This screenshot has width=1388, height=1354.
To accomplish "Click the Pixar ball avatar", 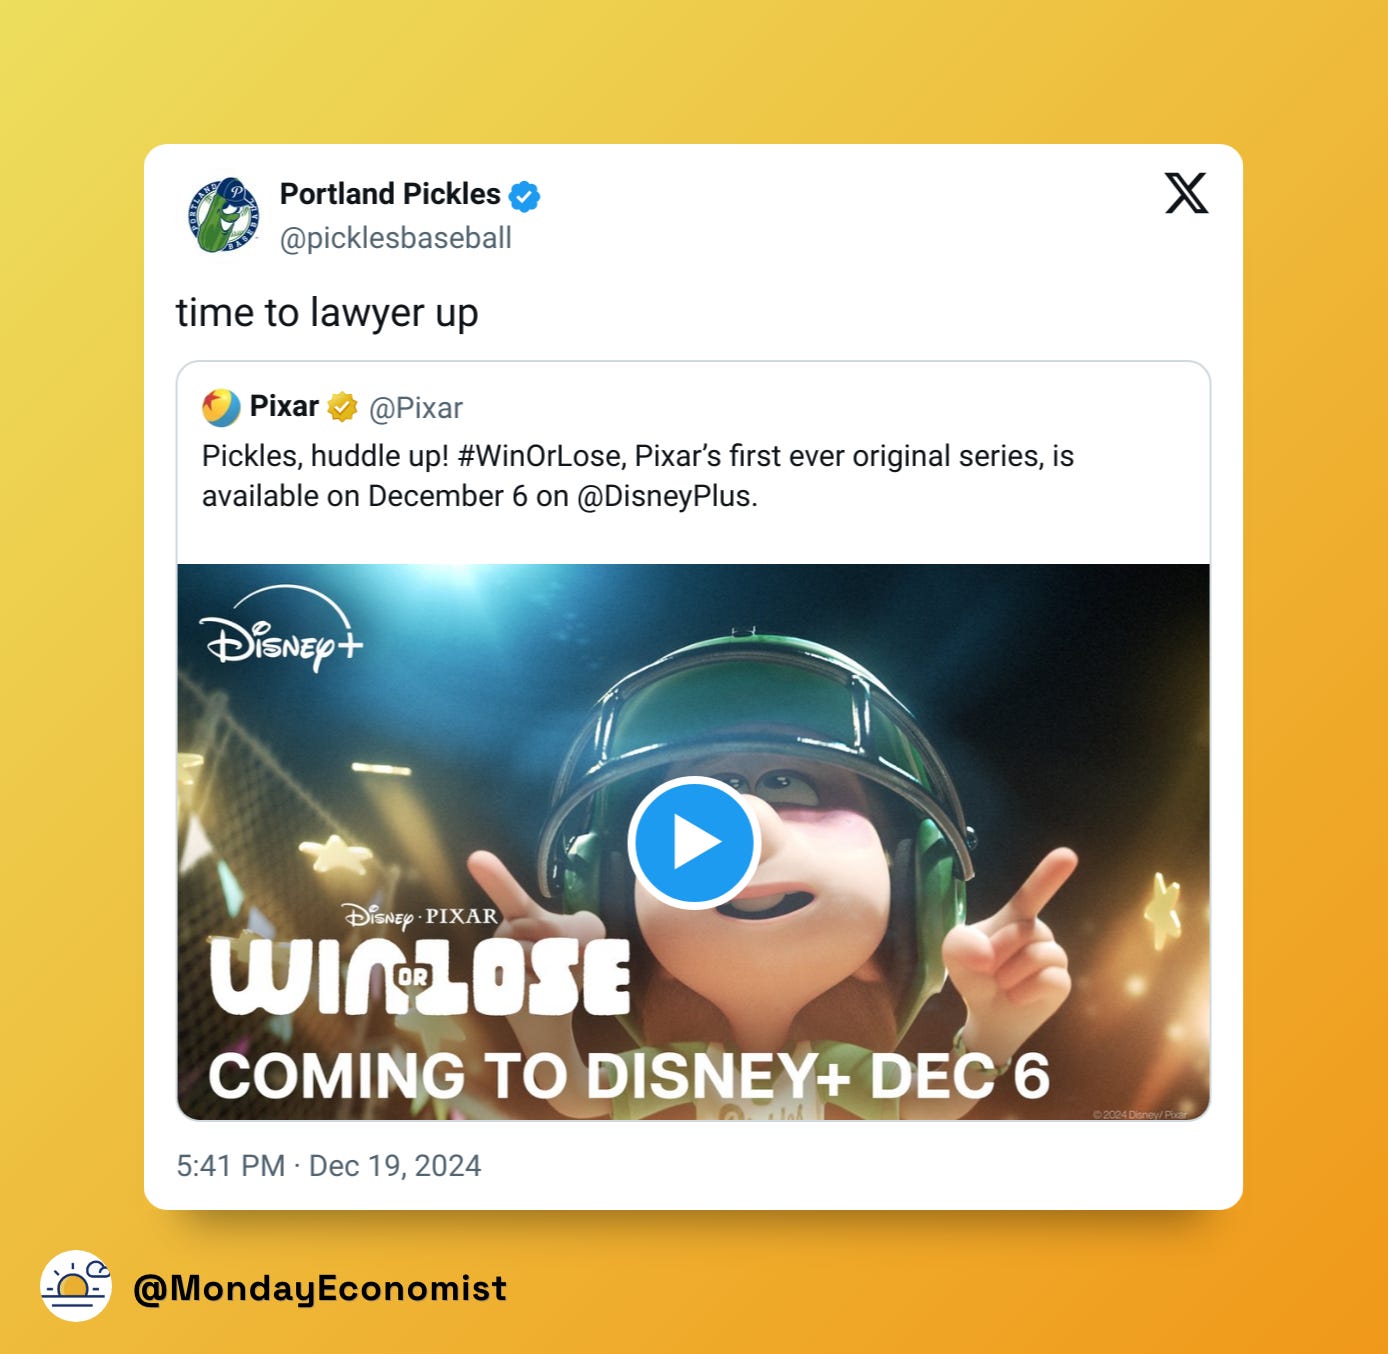I will [x=221, y=407].
